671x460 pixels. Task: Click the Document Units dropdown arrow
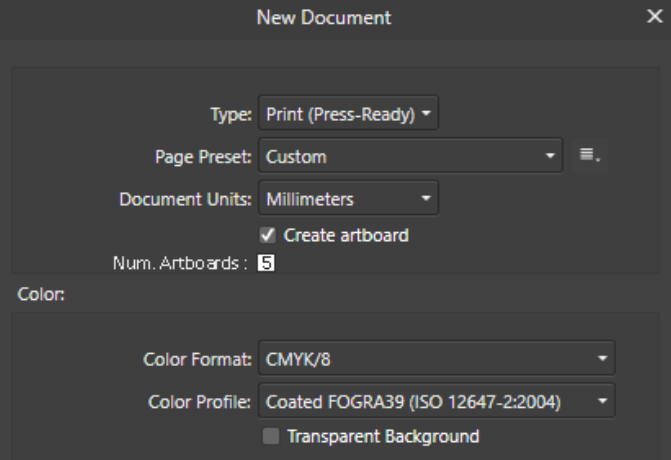click(426, 198)
